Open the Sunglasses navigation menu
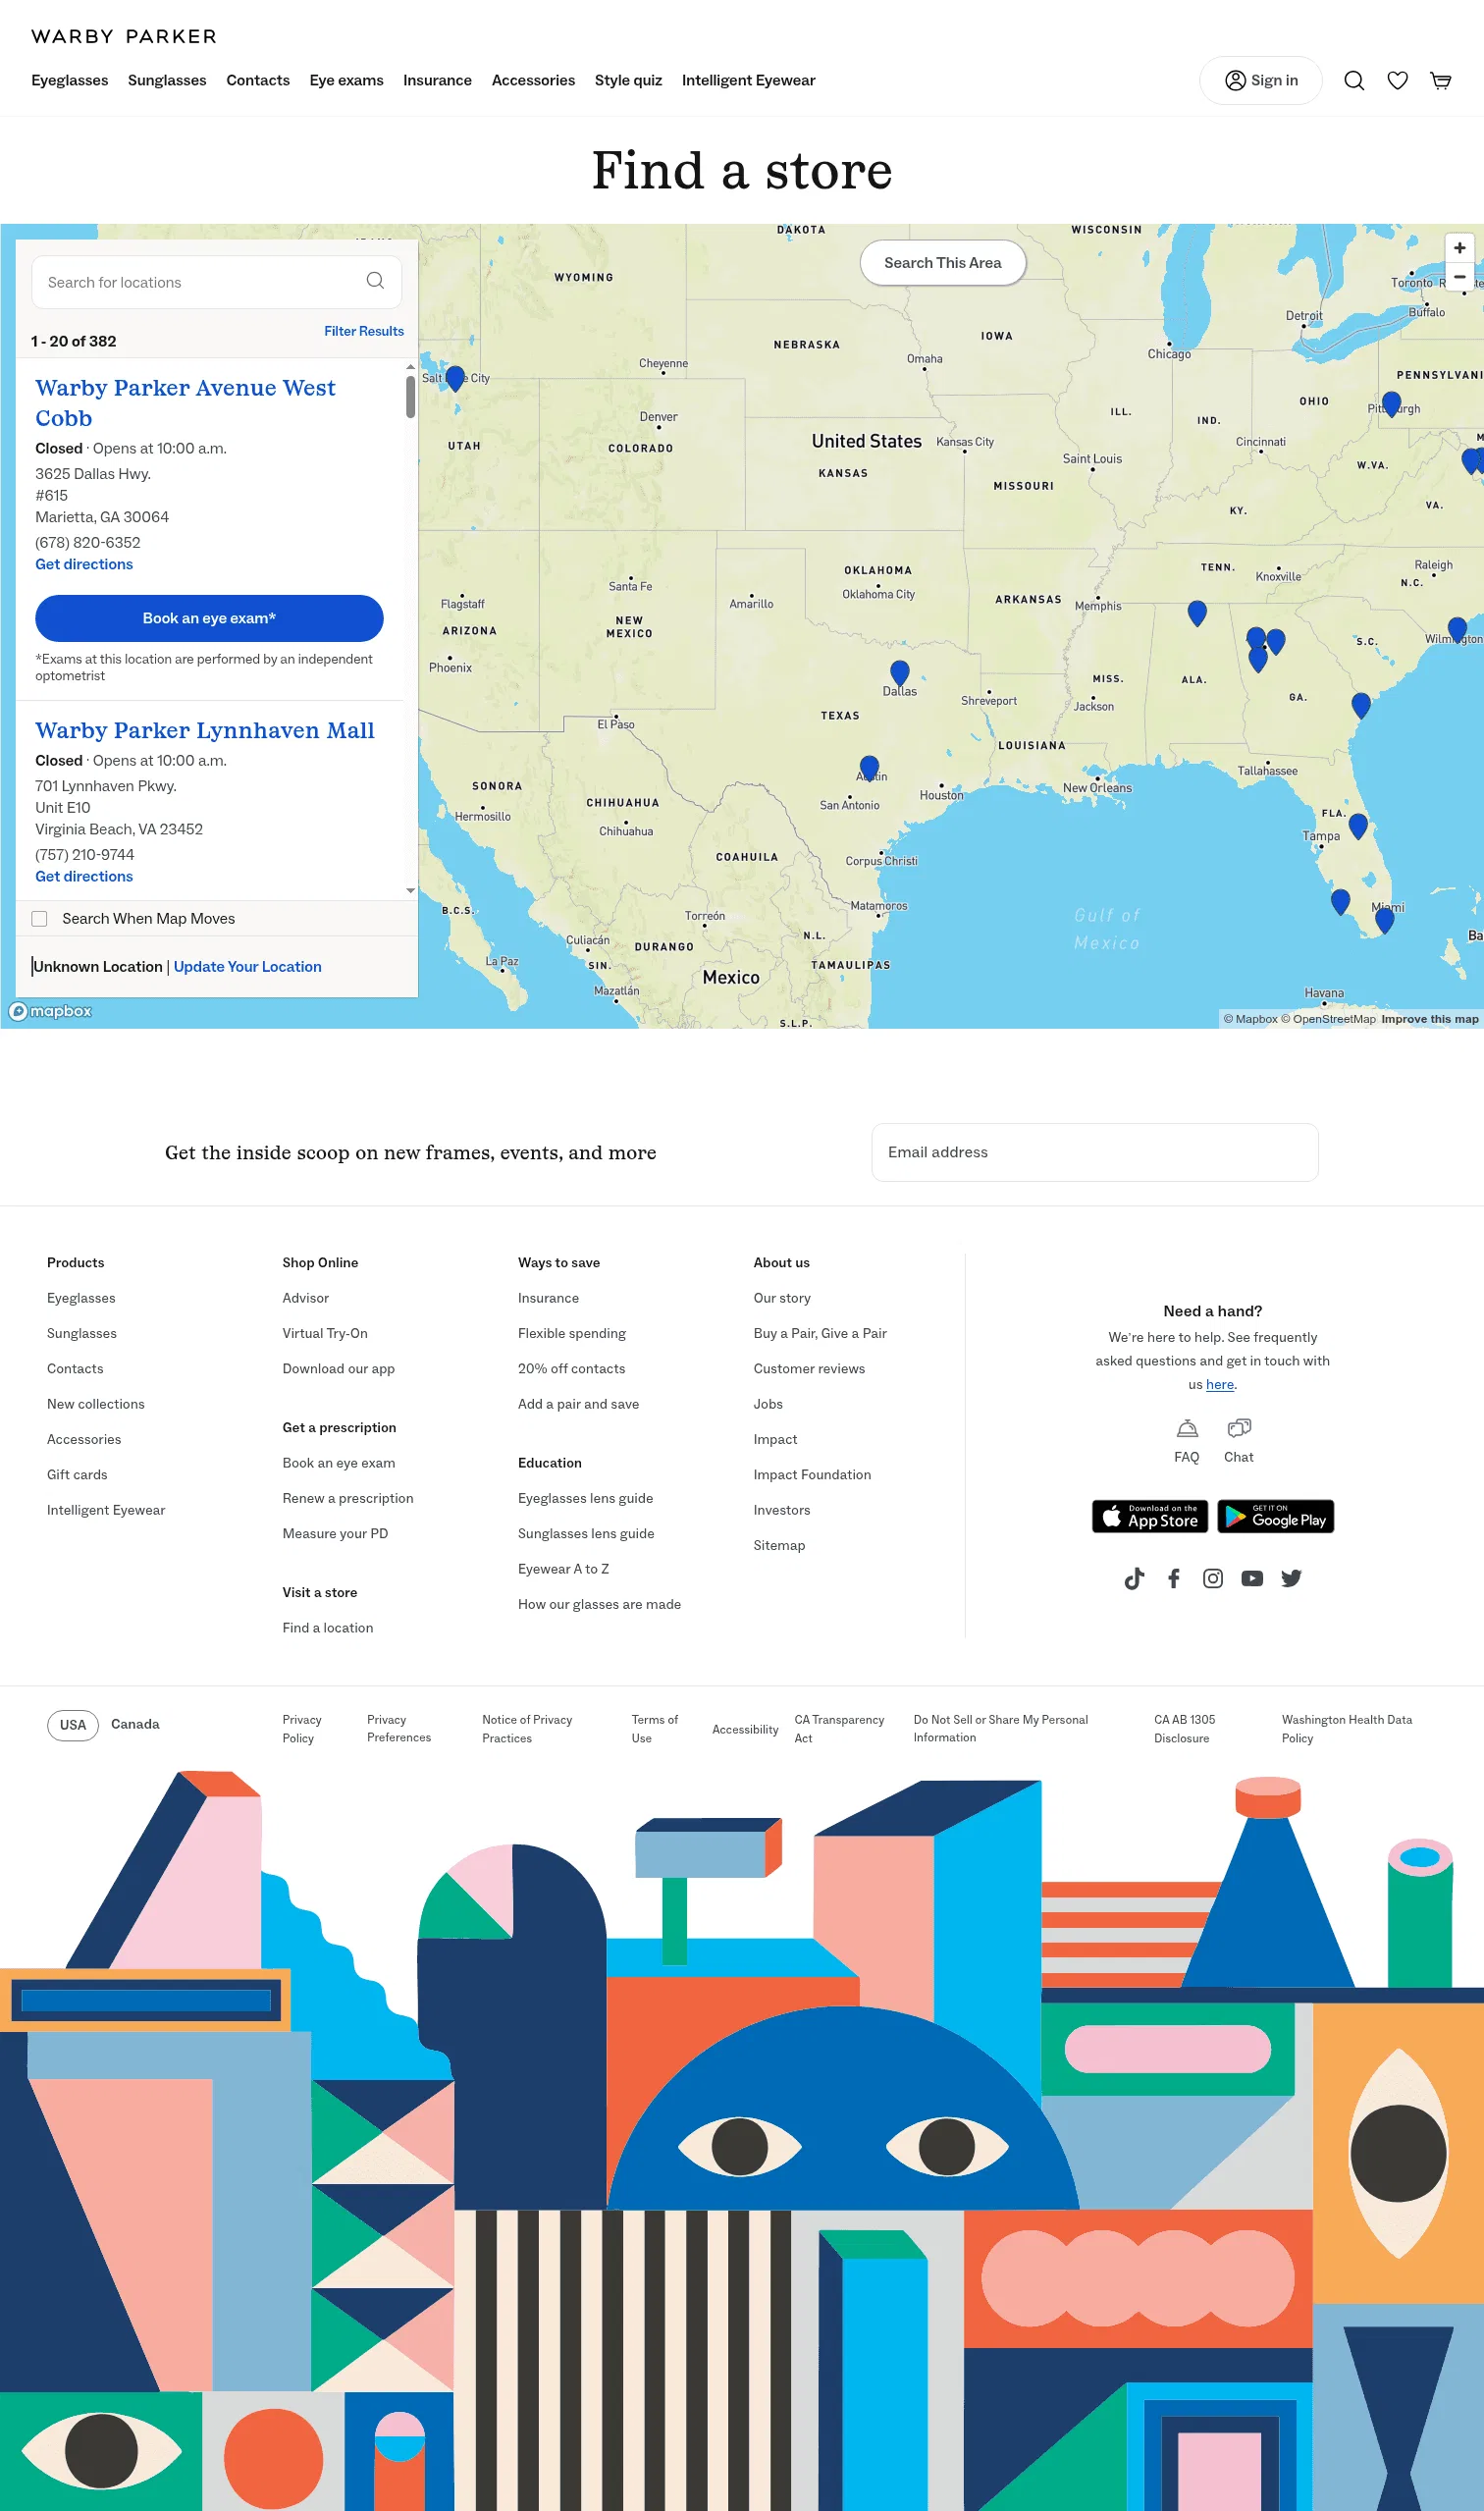The image size is (1484, 2511). [167, 81]
